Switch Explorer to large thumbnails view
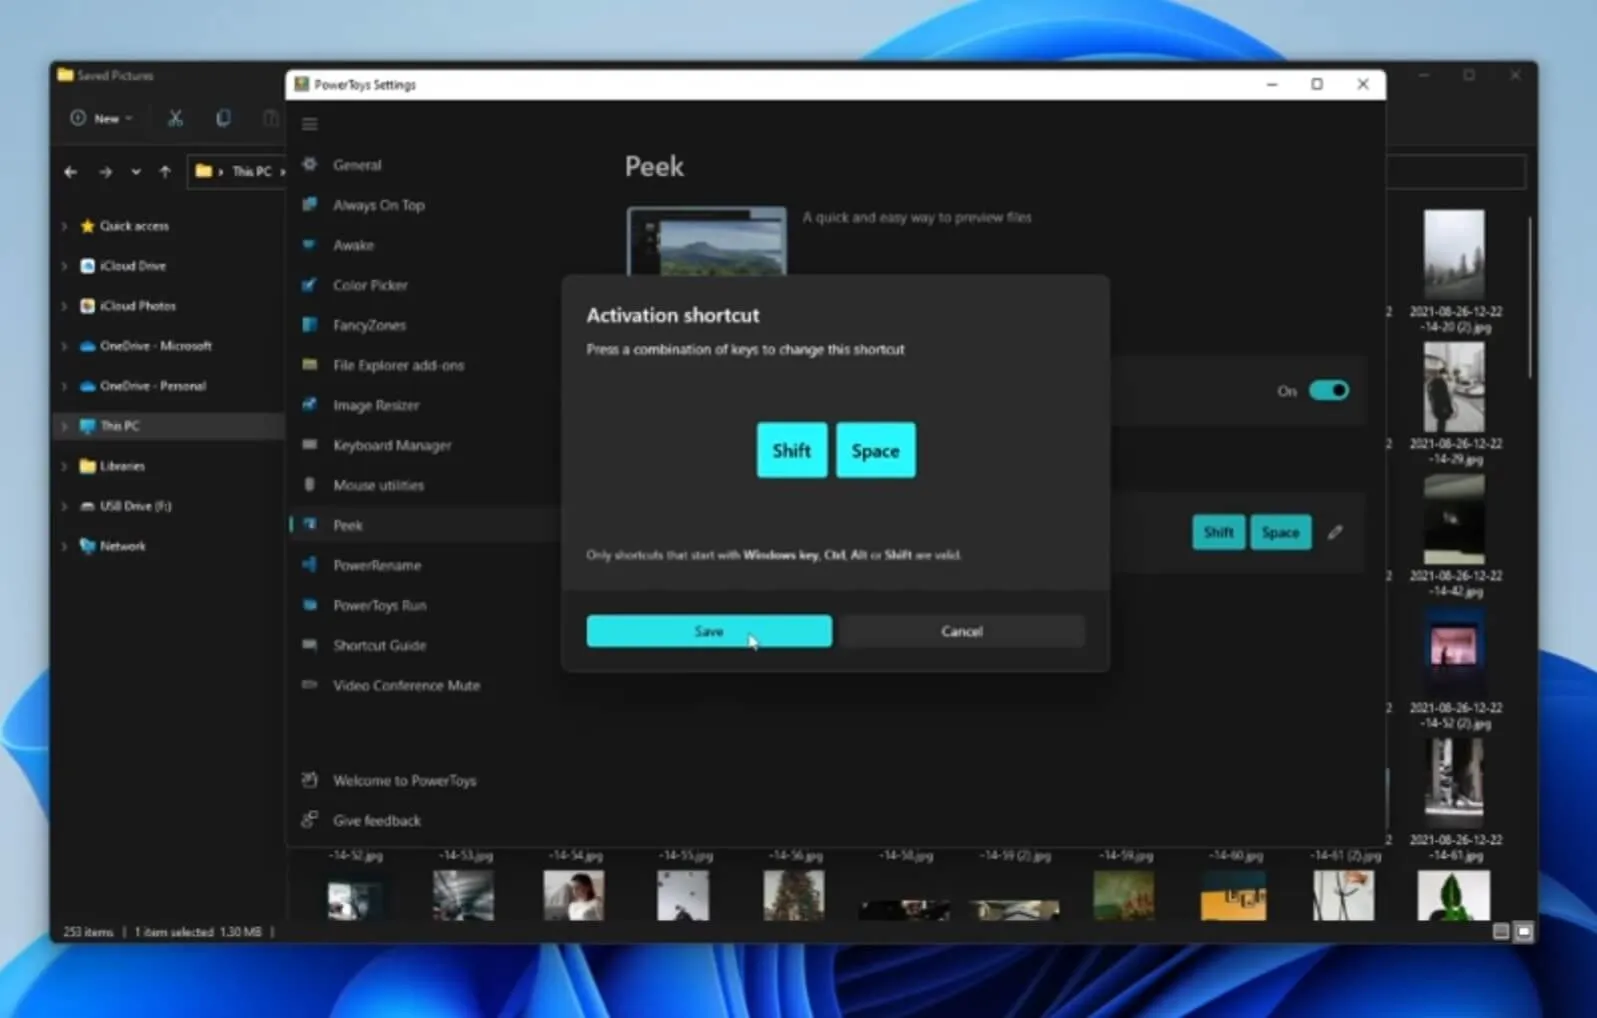This screenshot has width=1597, height=1018. 1524,932
